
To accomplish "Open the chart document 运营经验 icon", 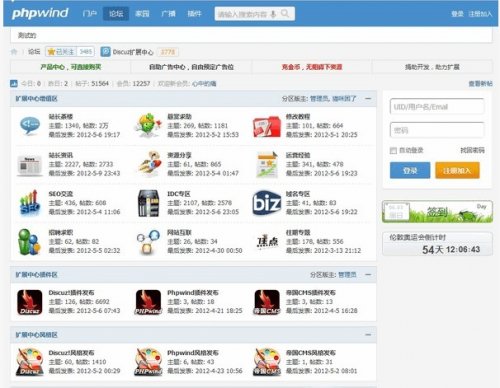I will (267, 164).
